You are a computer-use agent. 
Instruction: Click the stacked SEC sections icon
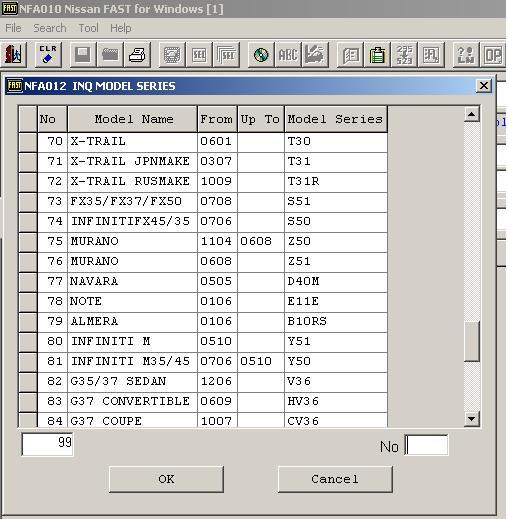tap(226, 54)
